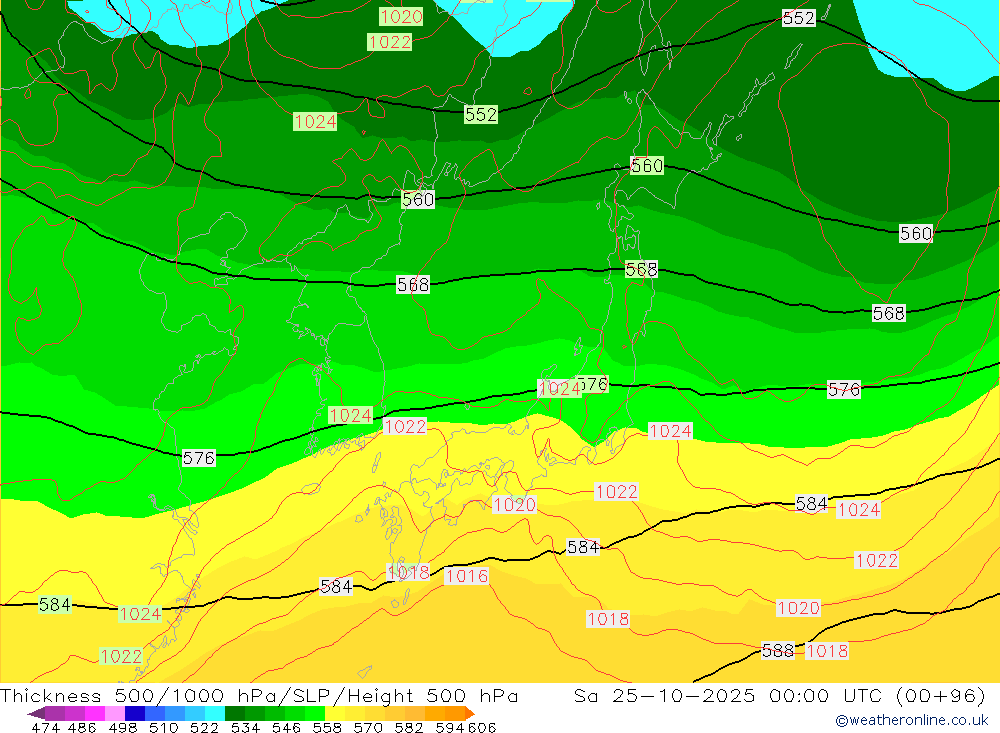Click the '1024' label overlapping the 576 label
This screenshot has height=733, width=1000.
click(559, 389)
